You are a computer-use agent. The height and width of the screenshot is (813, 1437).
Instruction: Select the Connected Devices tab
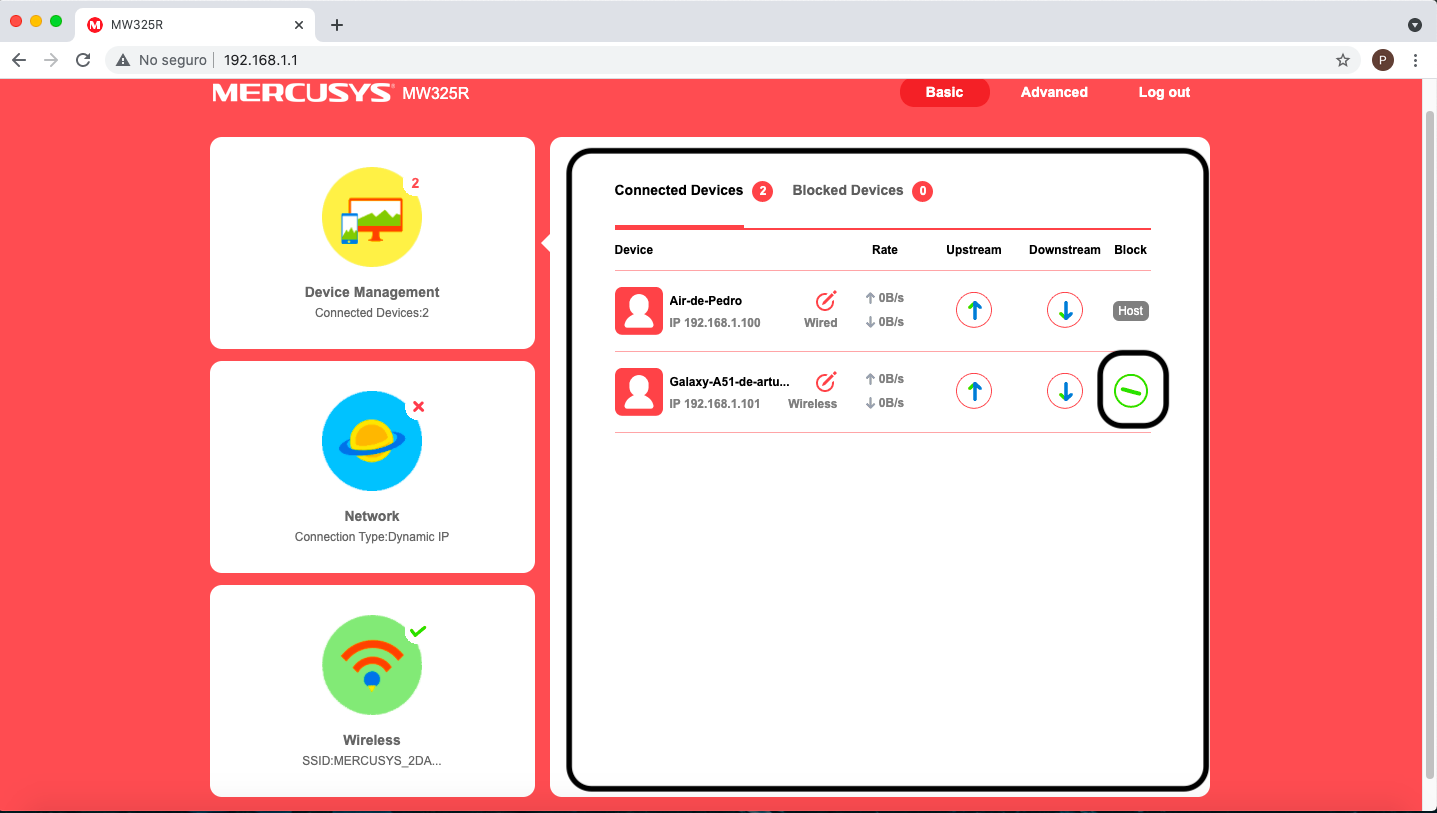coord(678,190)
